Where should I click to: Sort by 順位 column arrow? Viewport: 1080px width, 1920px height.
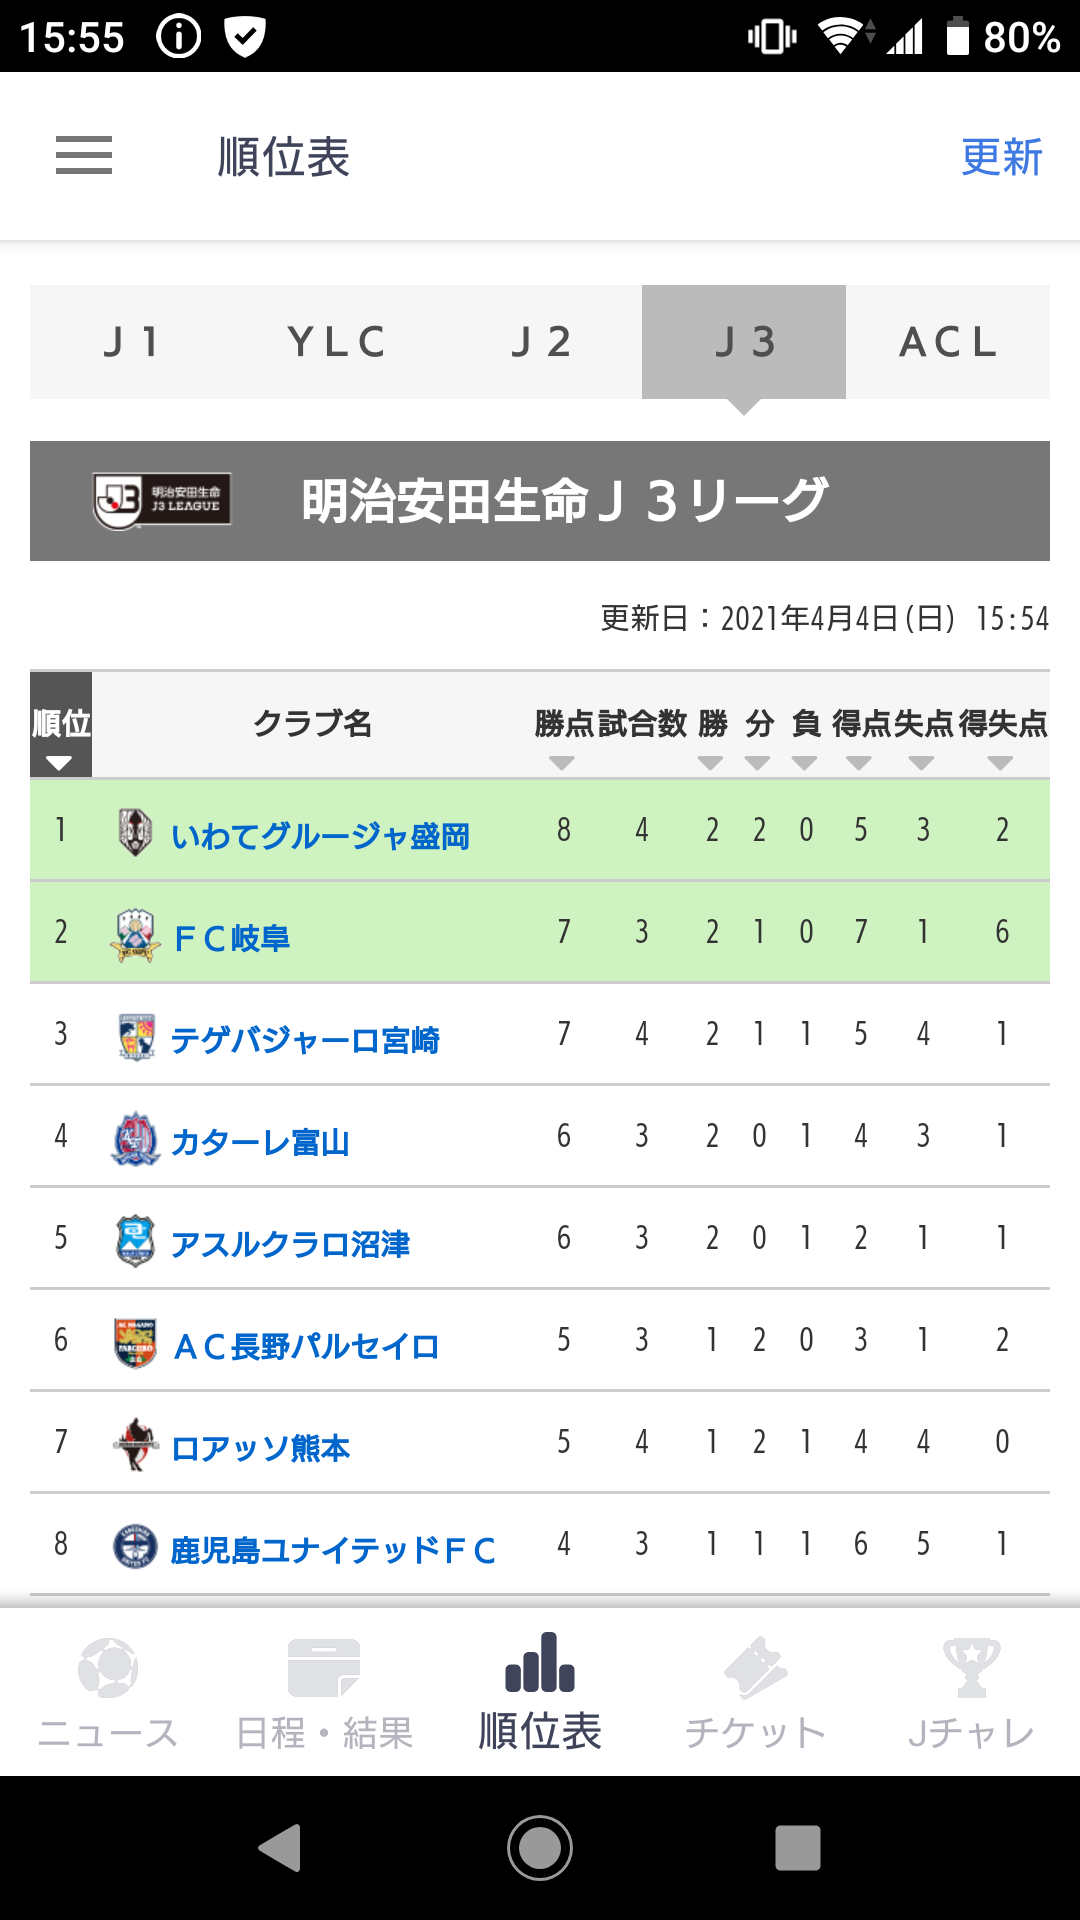point(59,763)
